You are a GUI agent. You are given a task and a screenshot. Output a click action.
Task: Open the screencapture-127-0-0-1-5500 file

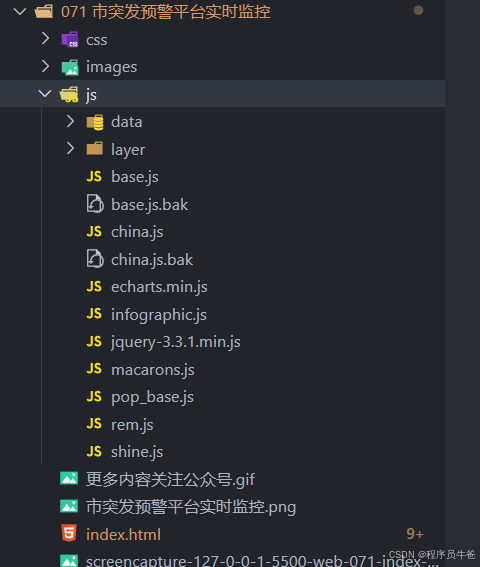click(x=262, y=561)
